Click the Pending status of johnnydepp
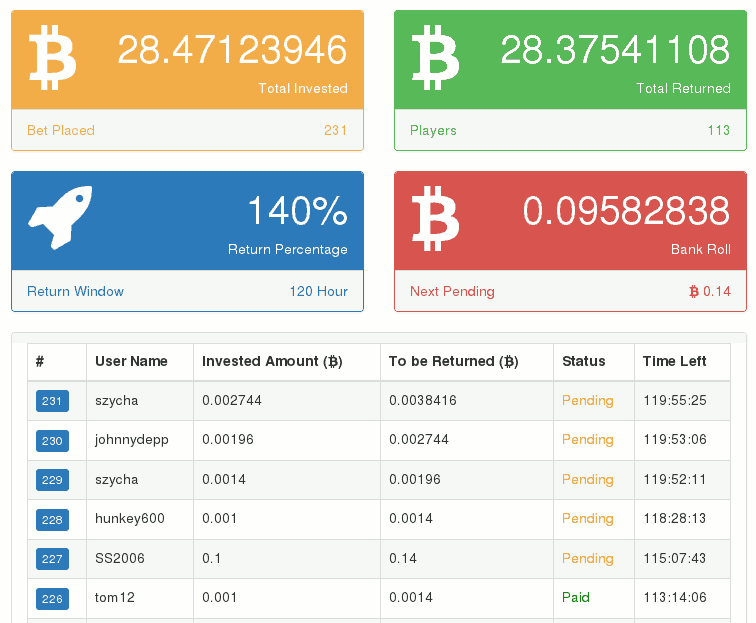This screenshot has width=756, height=623. click(x=588, y=440)
